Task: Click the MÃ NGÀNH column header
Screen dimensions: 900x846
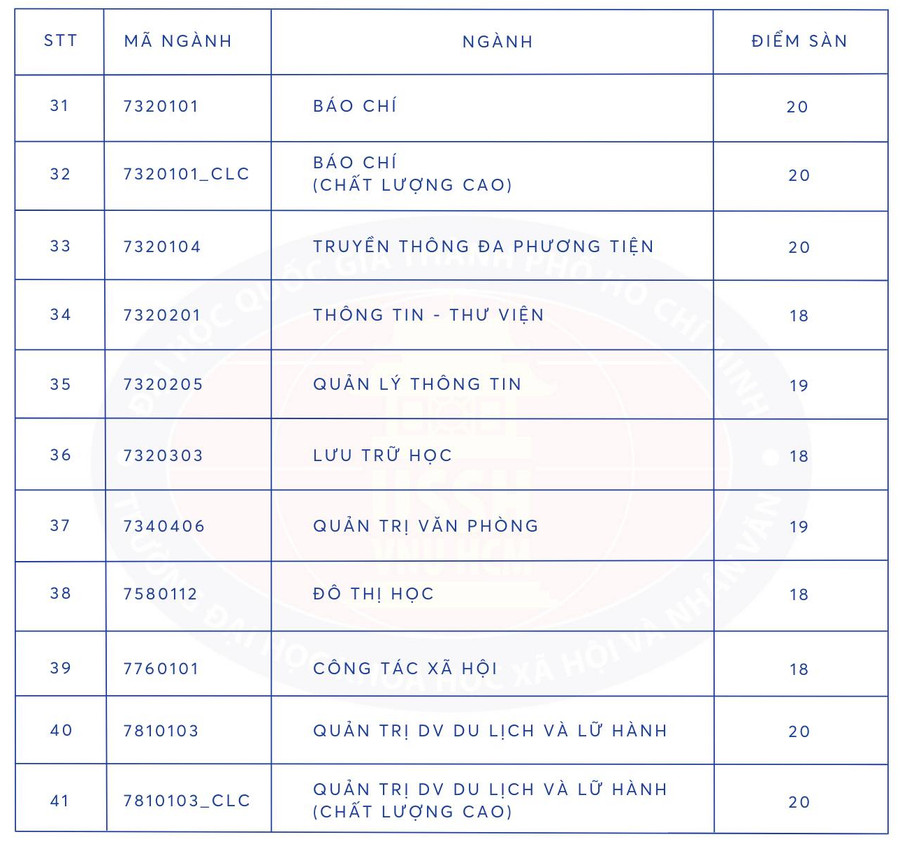Action: [x=178, y=41]
